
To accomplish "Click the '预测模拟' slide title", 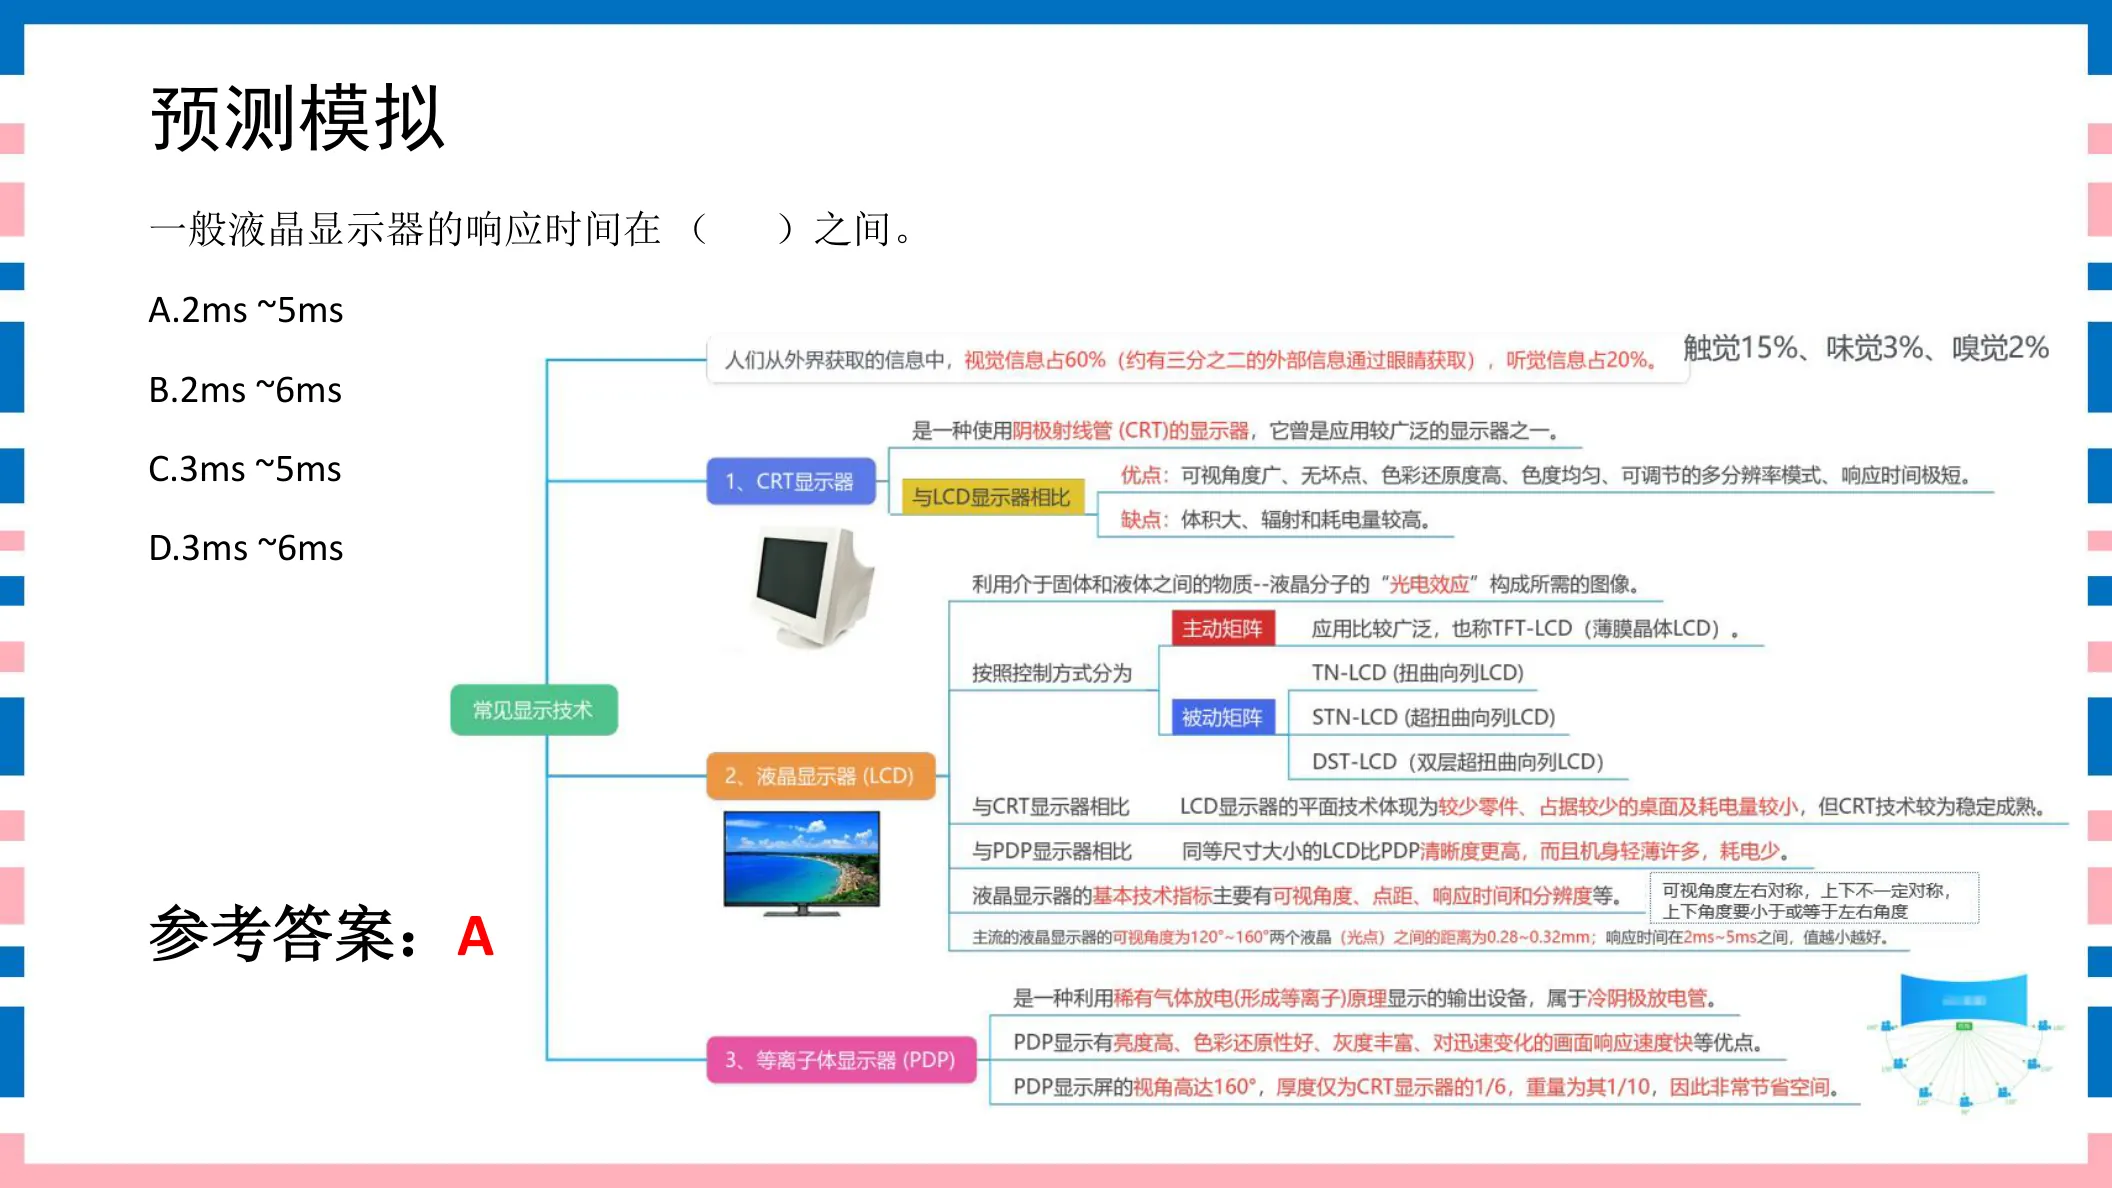I will point(297,118).
